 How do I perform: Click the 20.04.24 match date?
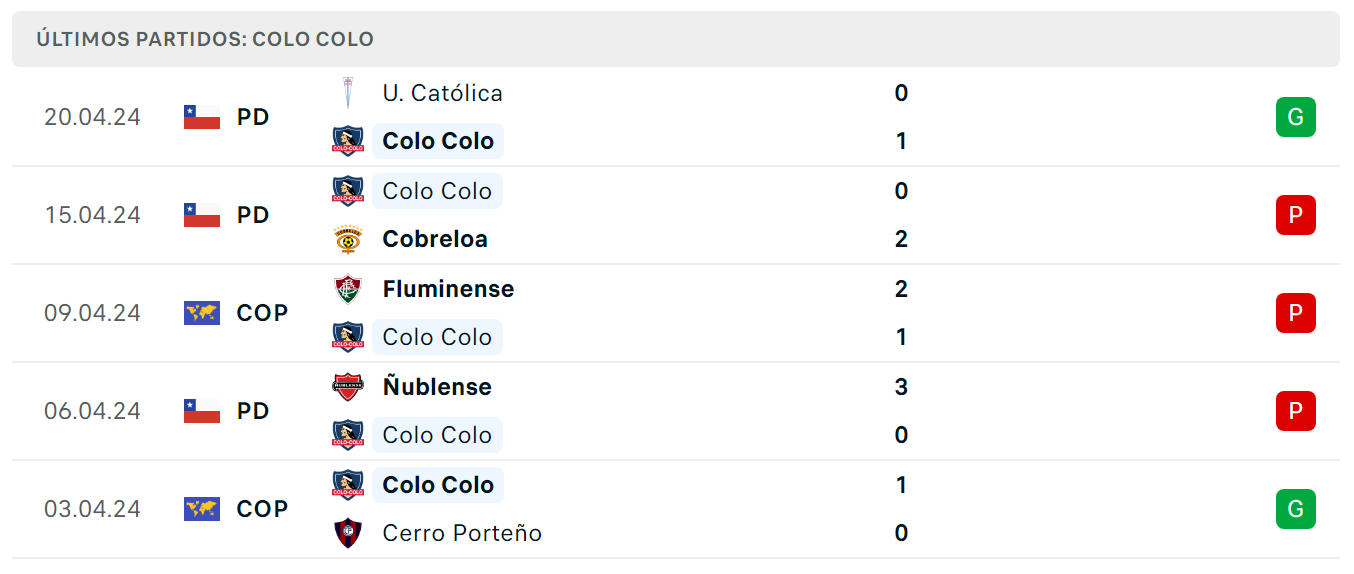click(92, 117)
